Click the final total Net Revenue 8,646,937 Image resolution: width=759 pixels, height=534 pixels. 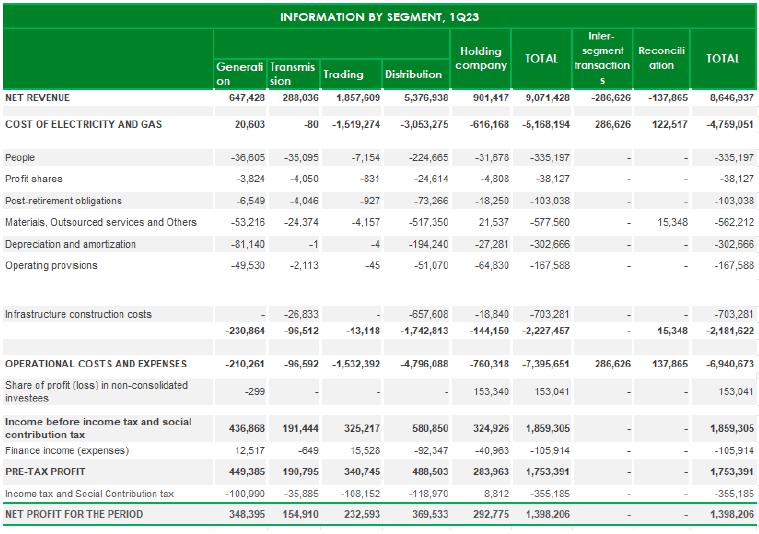pyautogui.click(x=729, y=99)
